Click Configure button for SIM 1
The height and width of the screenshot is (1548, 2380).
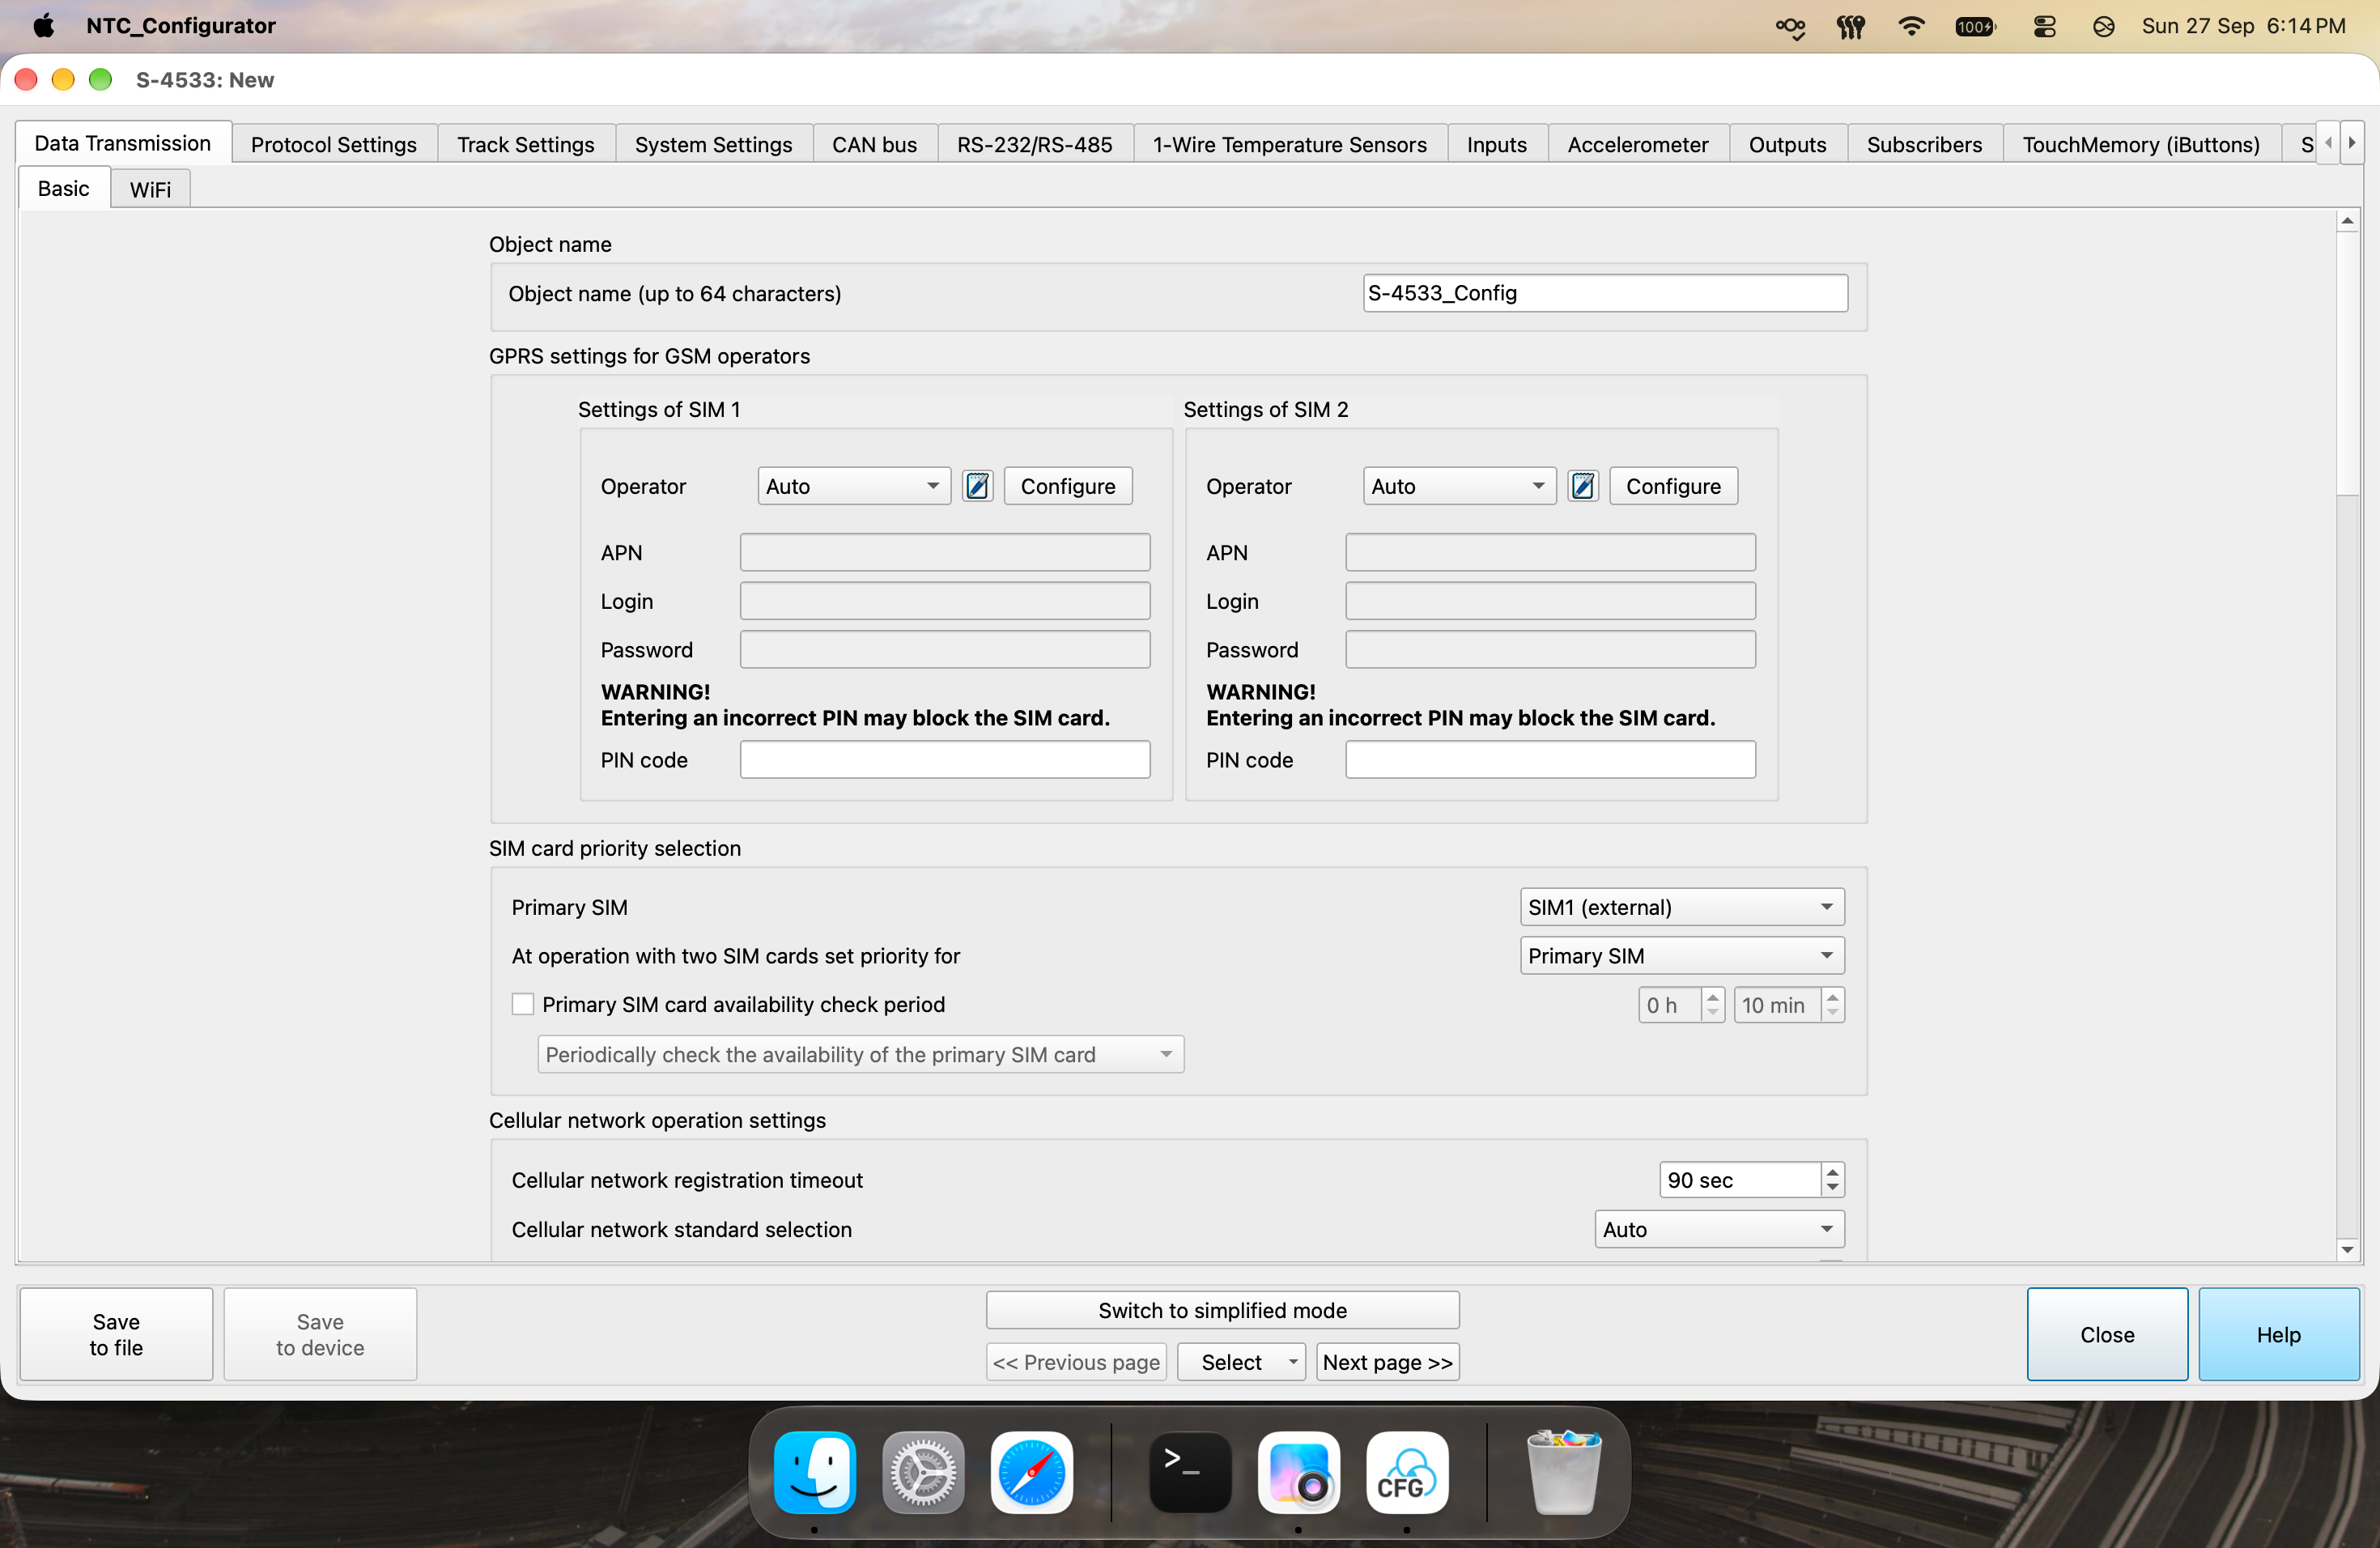pos(1068,486)
